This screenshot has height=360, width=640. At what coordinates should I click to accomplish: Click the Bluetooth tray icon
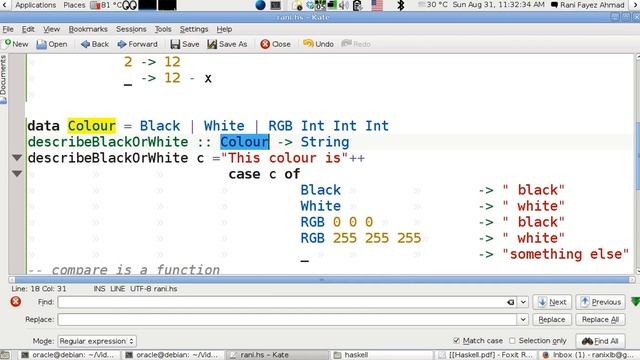(x=401, y=5)
